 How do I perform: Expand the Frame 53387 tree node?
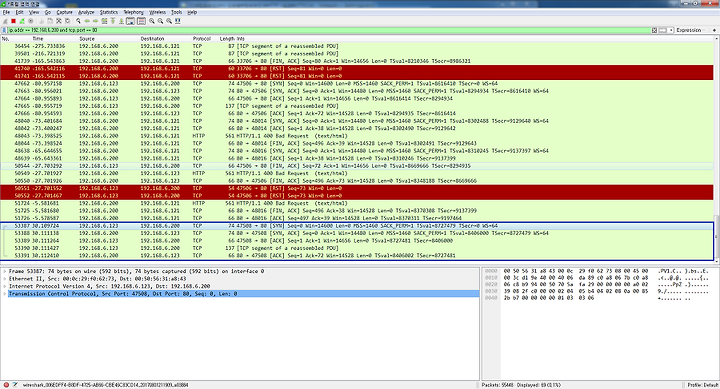pos(5,271)
